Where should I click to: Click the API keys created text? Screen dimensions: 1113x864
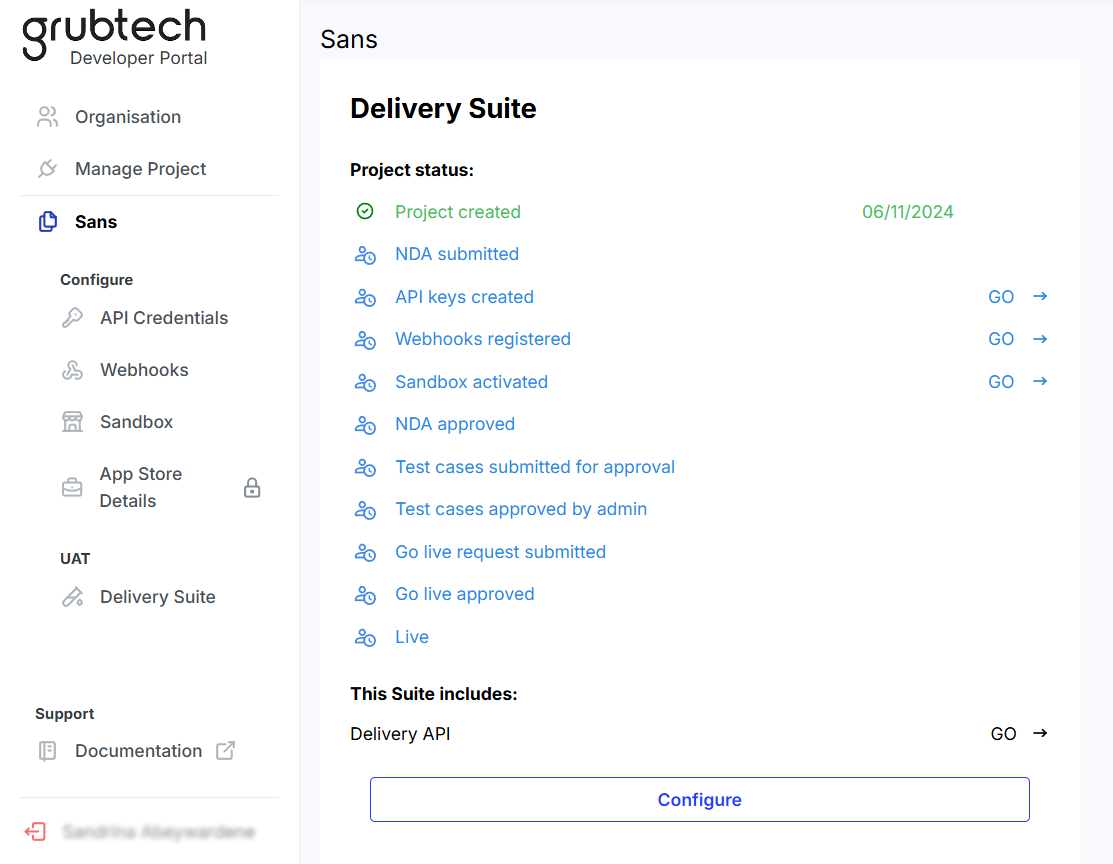point(464,297)
